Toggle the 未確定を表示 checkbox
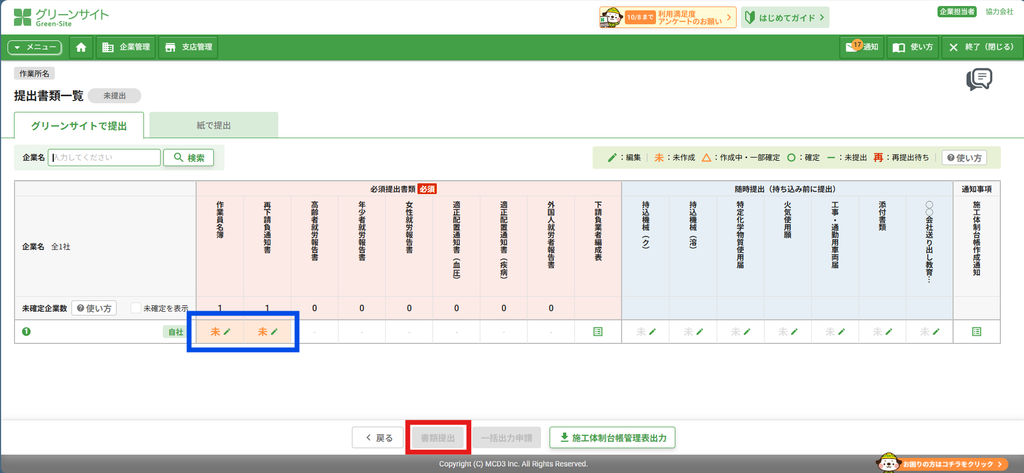 (135, 308)
